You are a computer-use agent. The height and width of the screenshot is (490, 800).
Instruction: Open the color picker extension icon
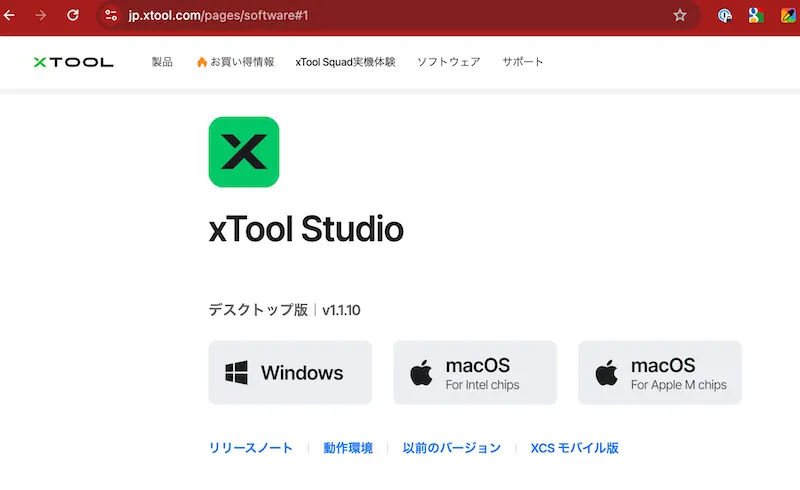coord(788,15)
